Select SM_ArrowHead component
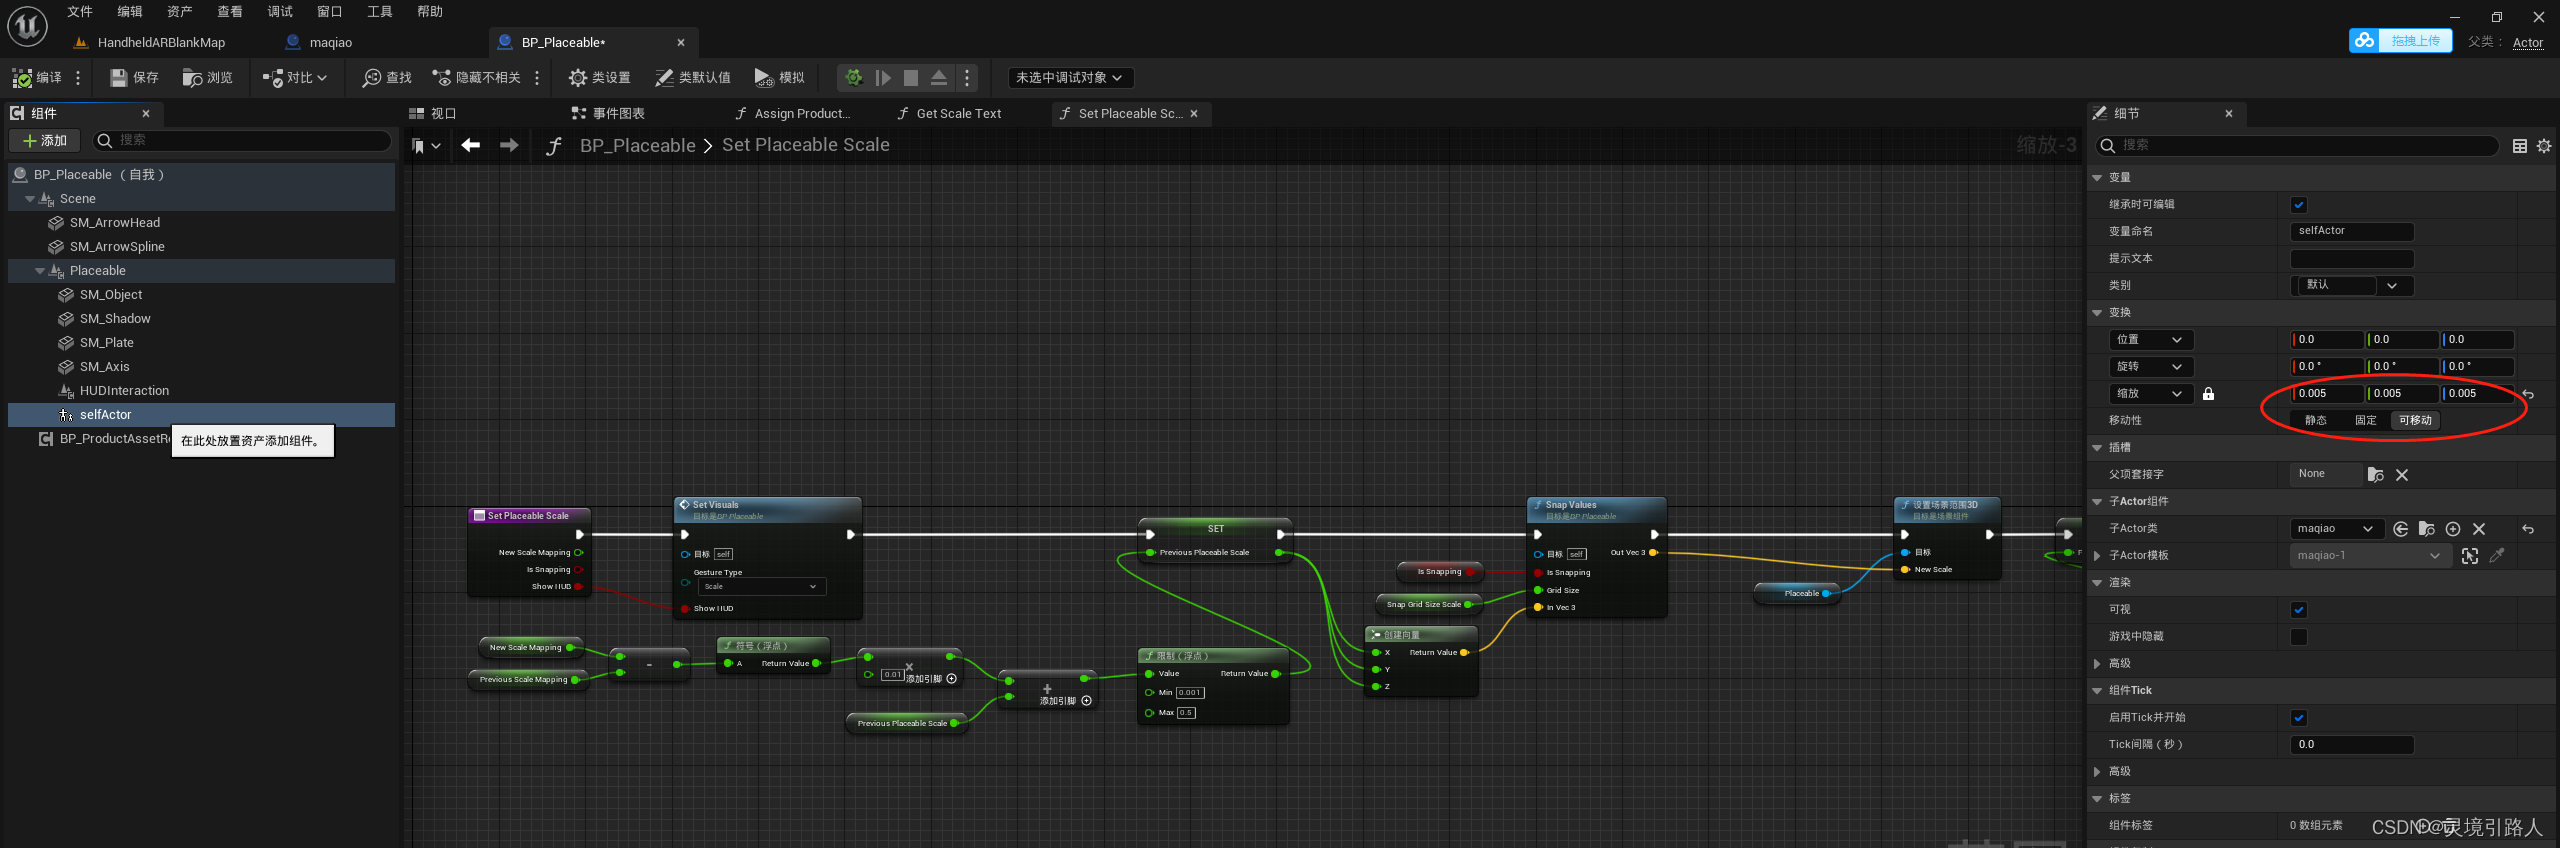2560x848 pixels. click(x=115, y=223)
